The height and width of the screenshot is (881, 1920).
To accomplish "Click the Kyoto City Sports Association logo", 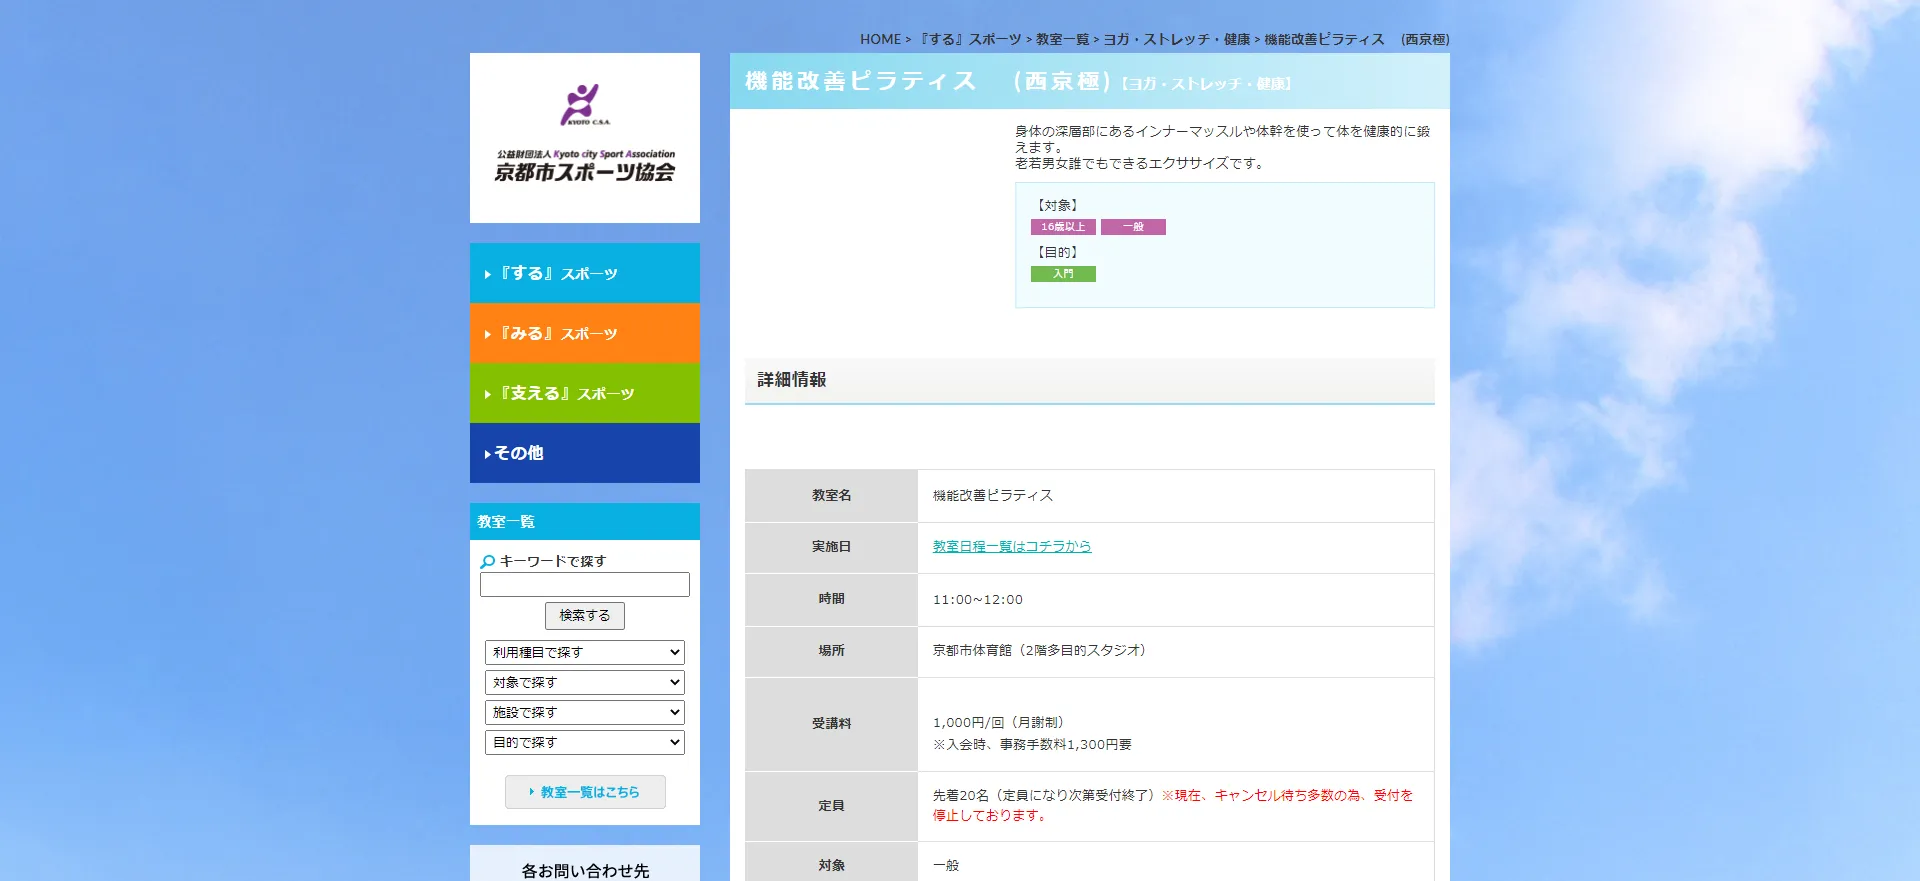I will (584, 135).
